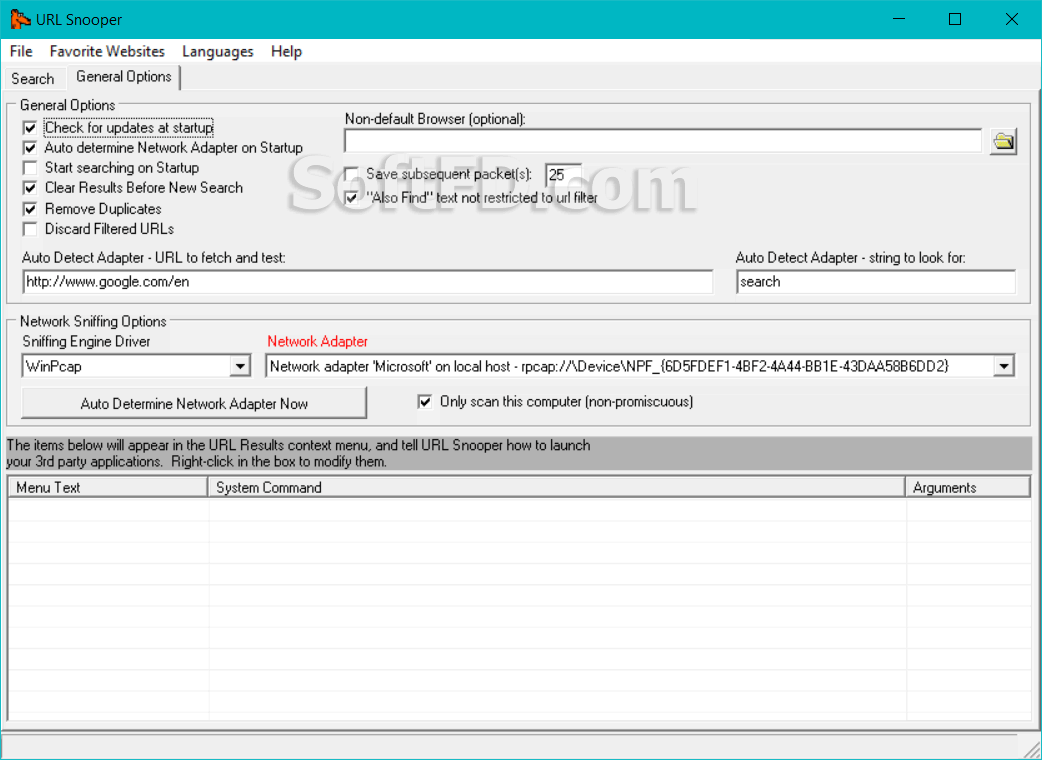1042x760 pixels.
Task: Toggle Auto determine Network Adapter on Startup
Action: point(30,147)
